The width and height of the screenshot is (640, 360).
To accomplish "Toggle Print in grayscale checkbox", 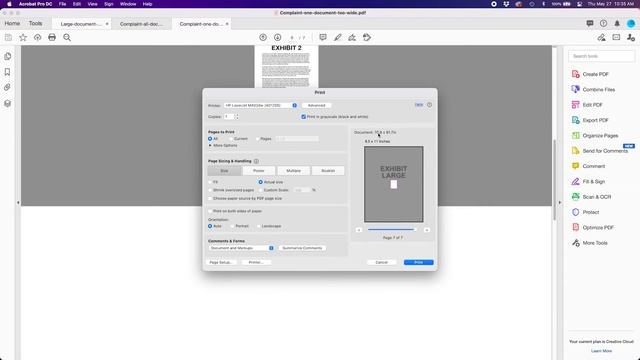I will point(303,117).
